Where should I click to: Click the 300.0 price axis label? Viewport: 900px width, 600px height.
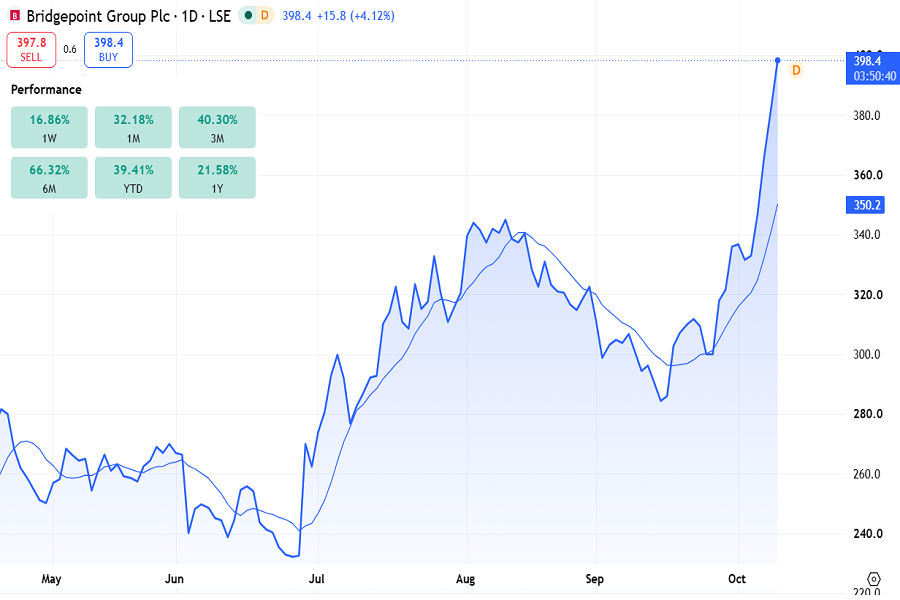click(867, 354)
